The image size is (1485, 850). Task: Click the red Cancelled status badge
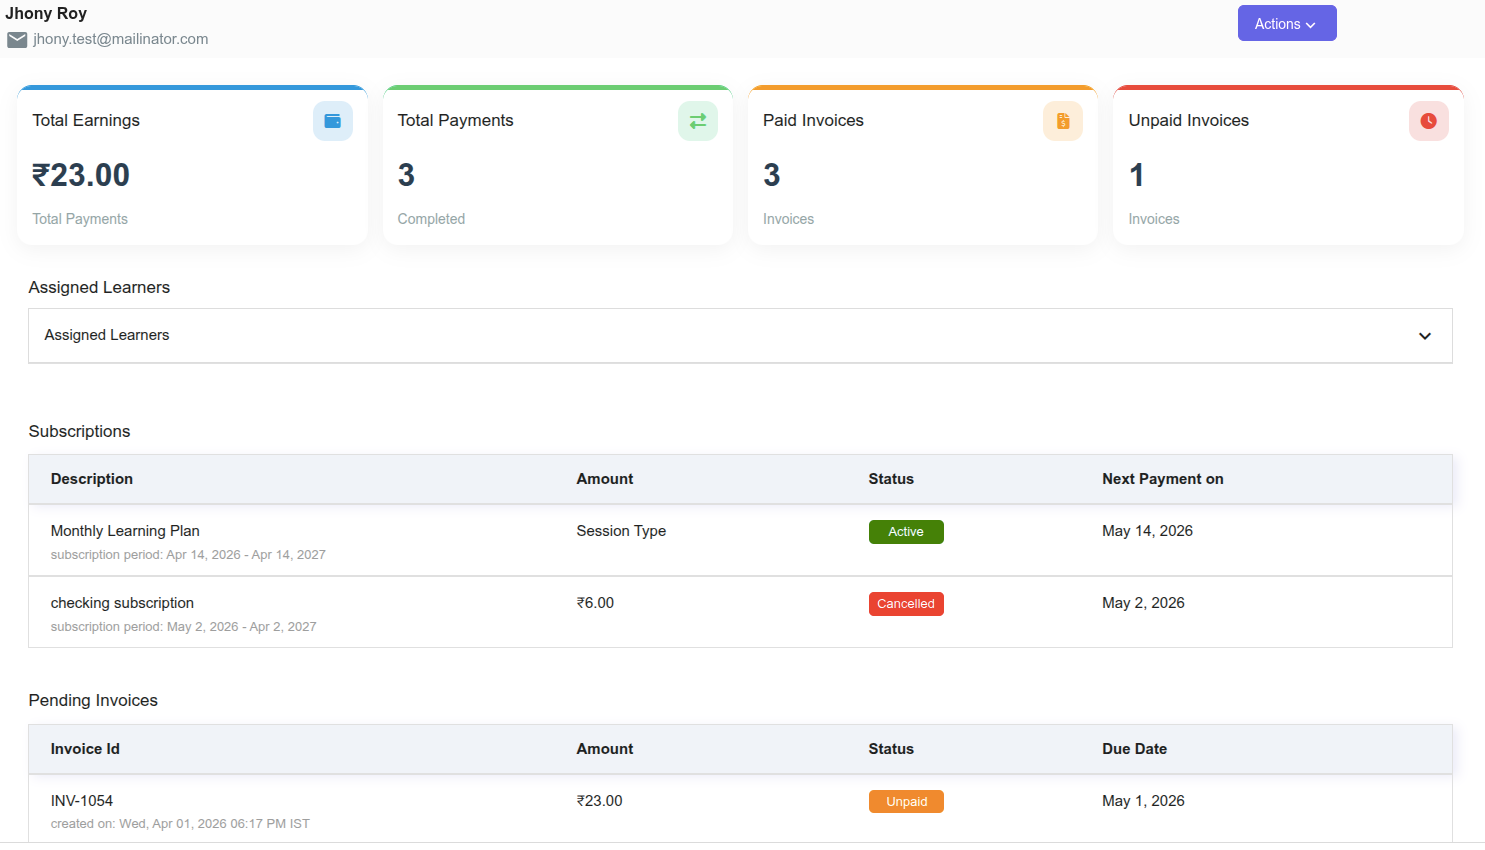[906, 604]
